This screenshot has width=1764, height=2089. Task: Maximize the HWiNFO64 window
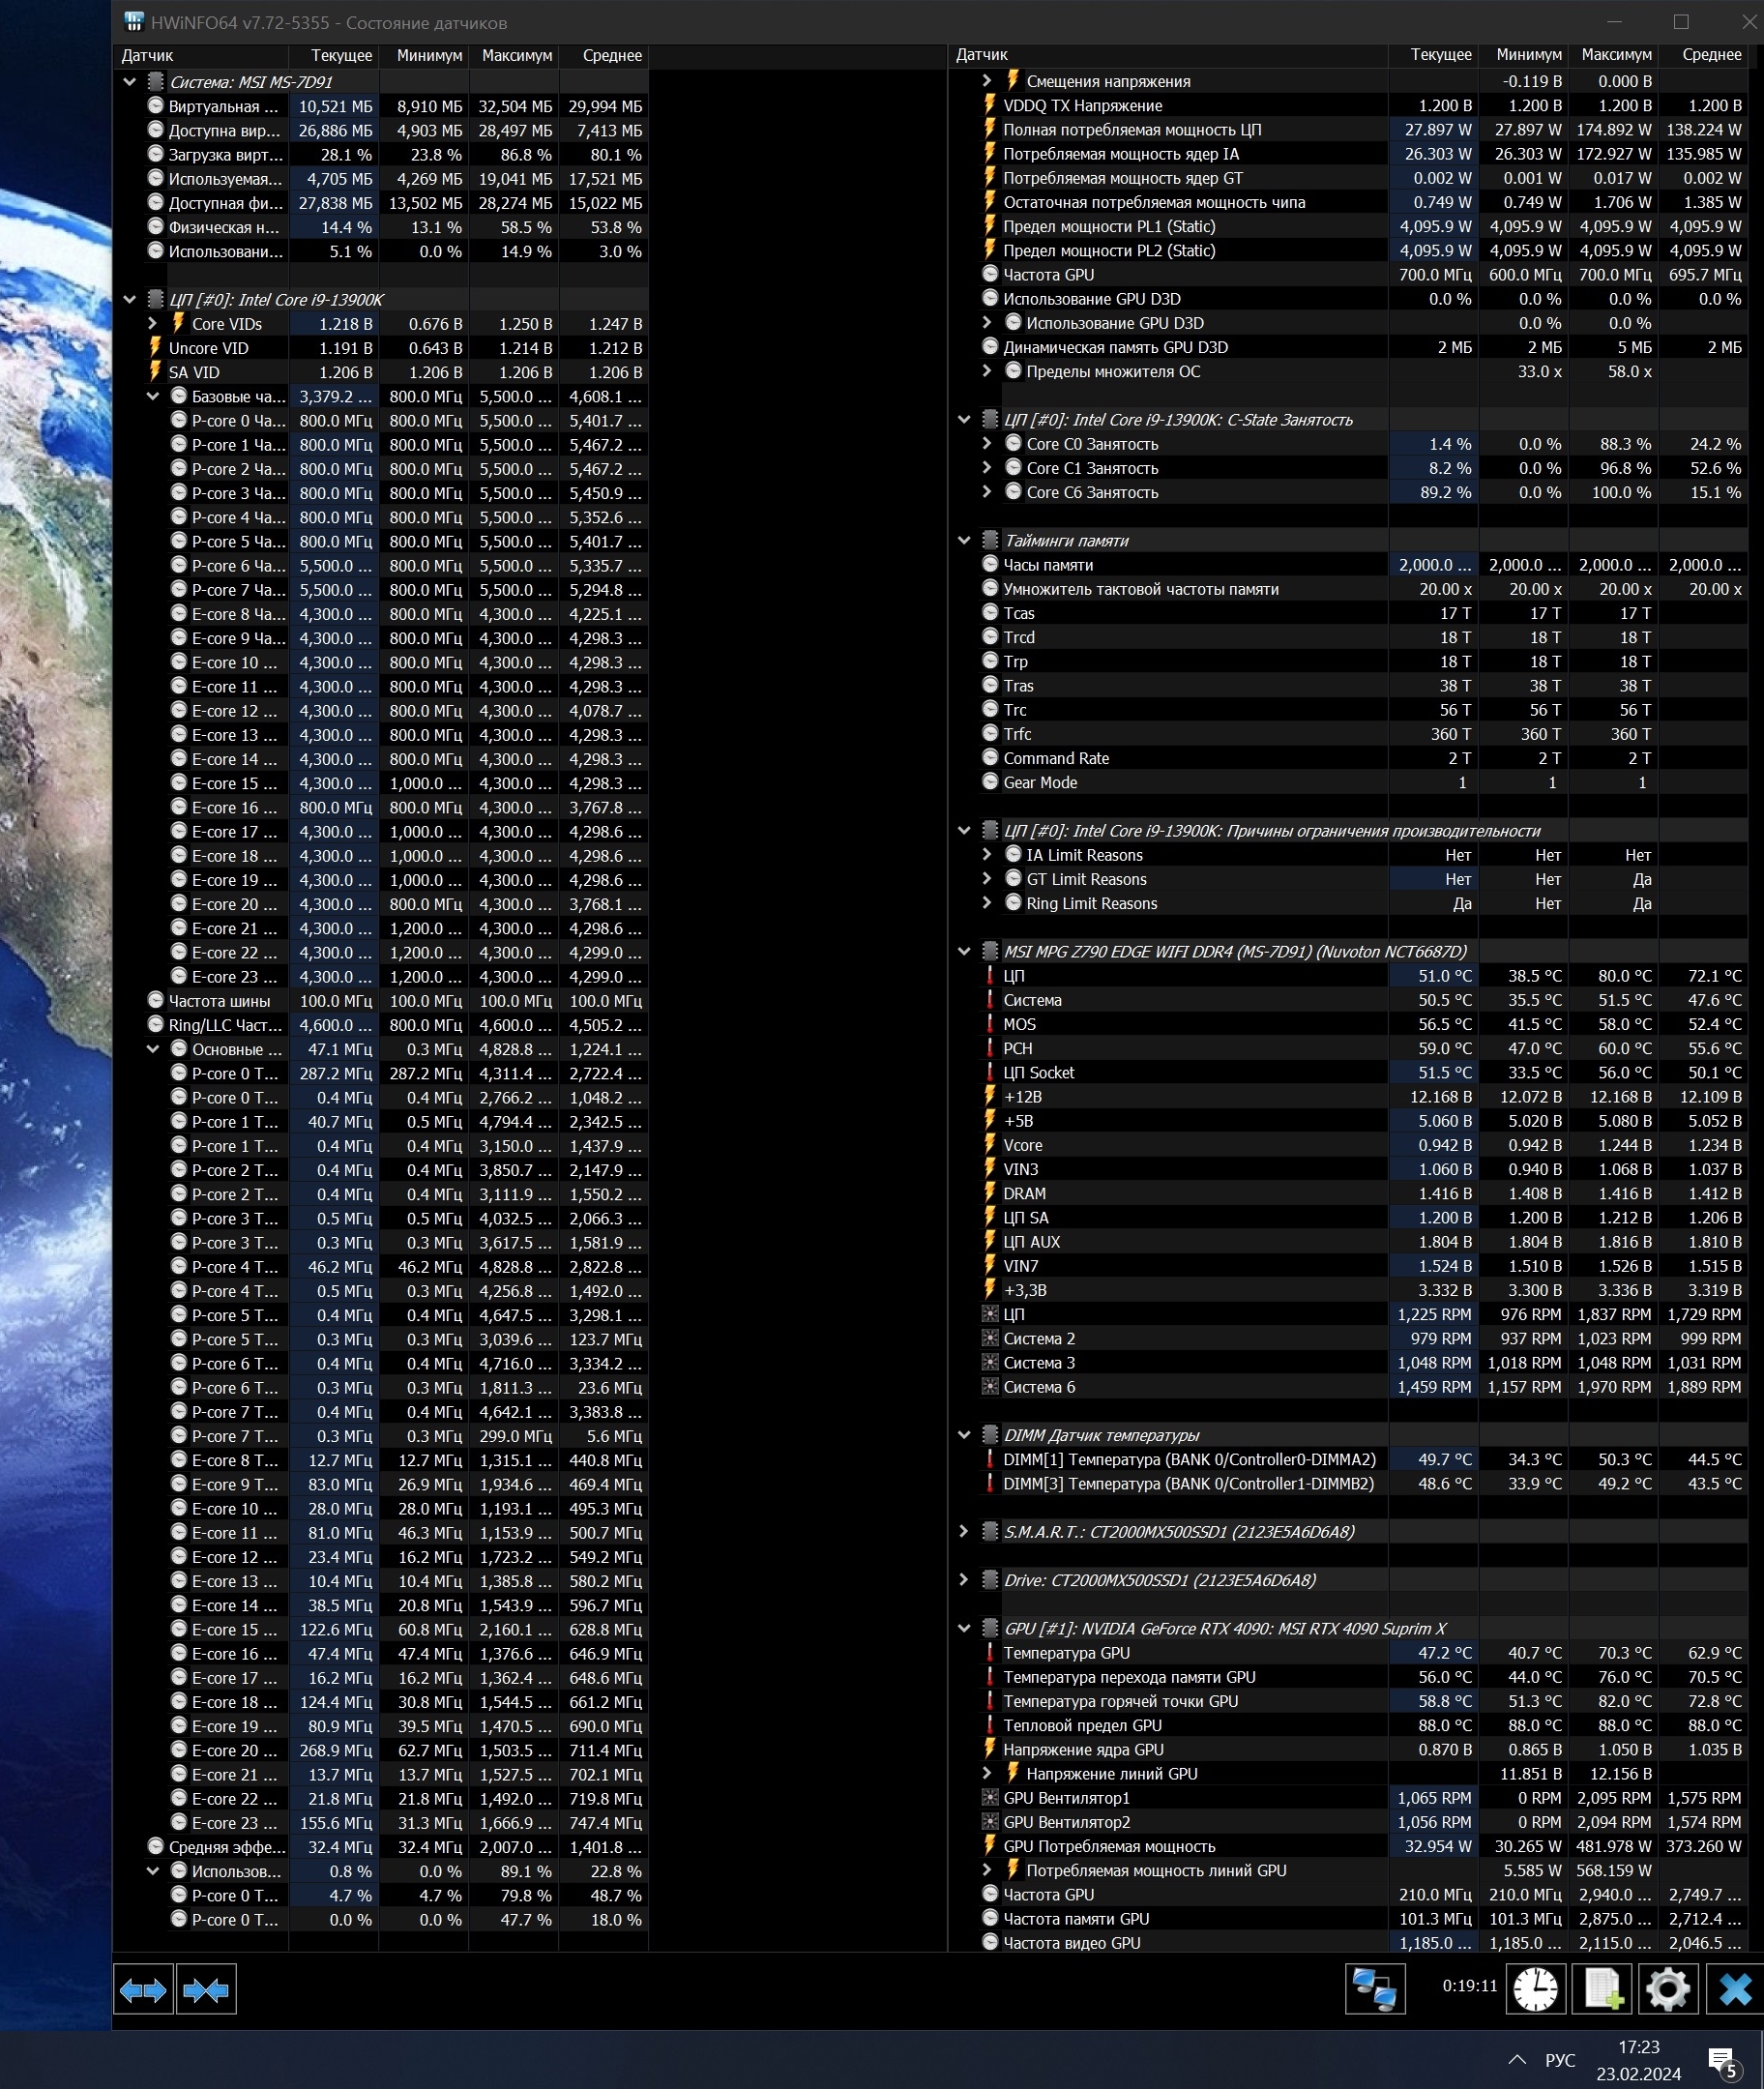pos(1681,22)
